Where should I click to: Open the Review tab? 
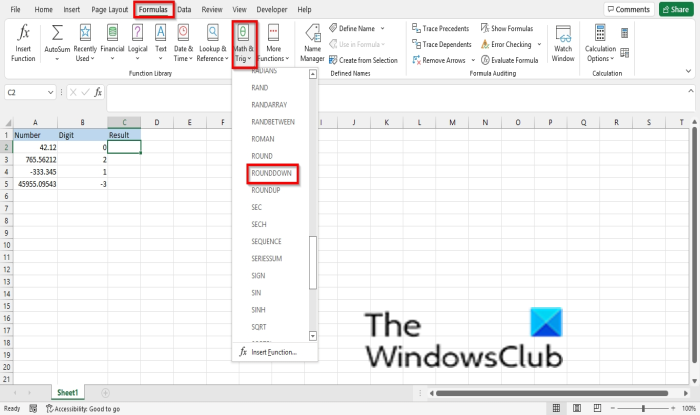coord(212,9)
